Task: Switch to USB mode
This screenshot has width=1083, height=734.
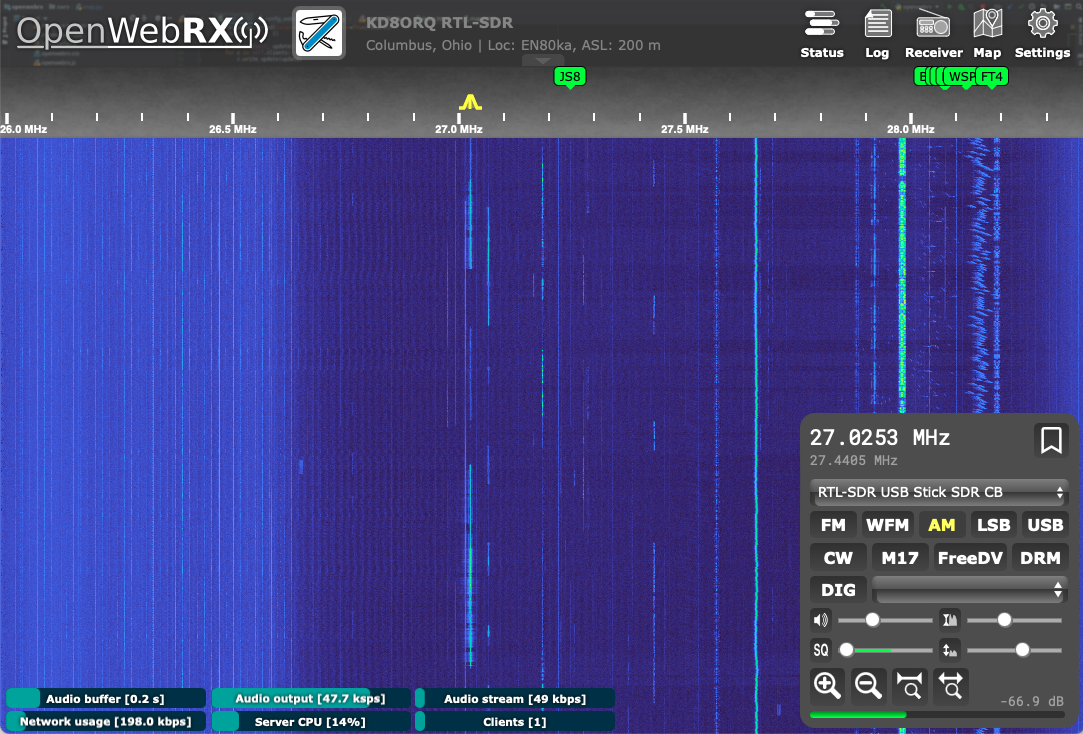Action: coord(1044,524)
